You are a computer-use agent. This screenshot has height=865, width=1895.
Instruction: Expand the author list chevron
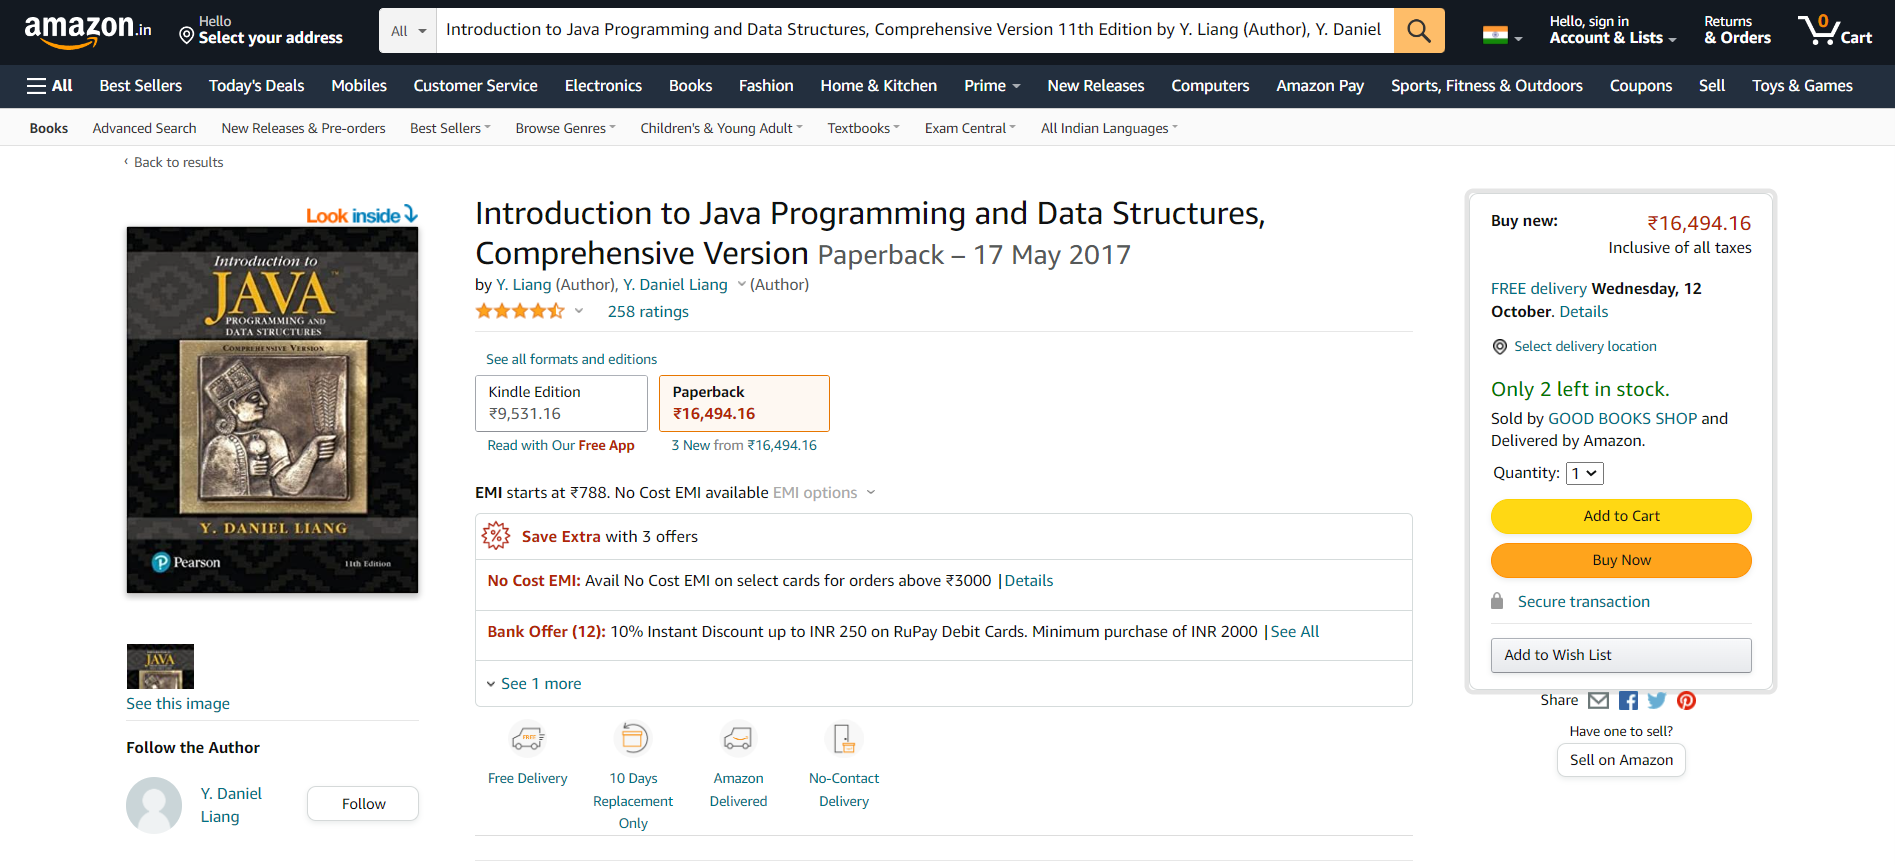pyautogui.click(x=741, y=285)
